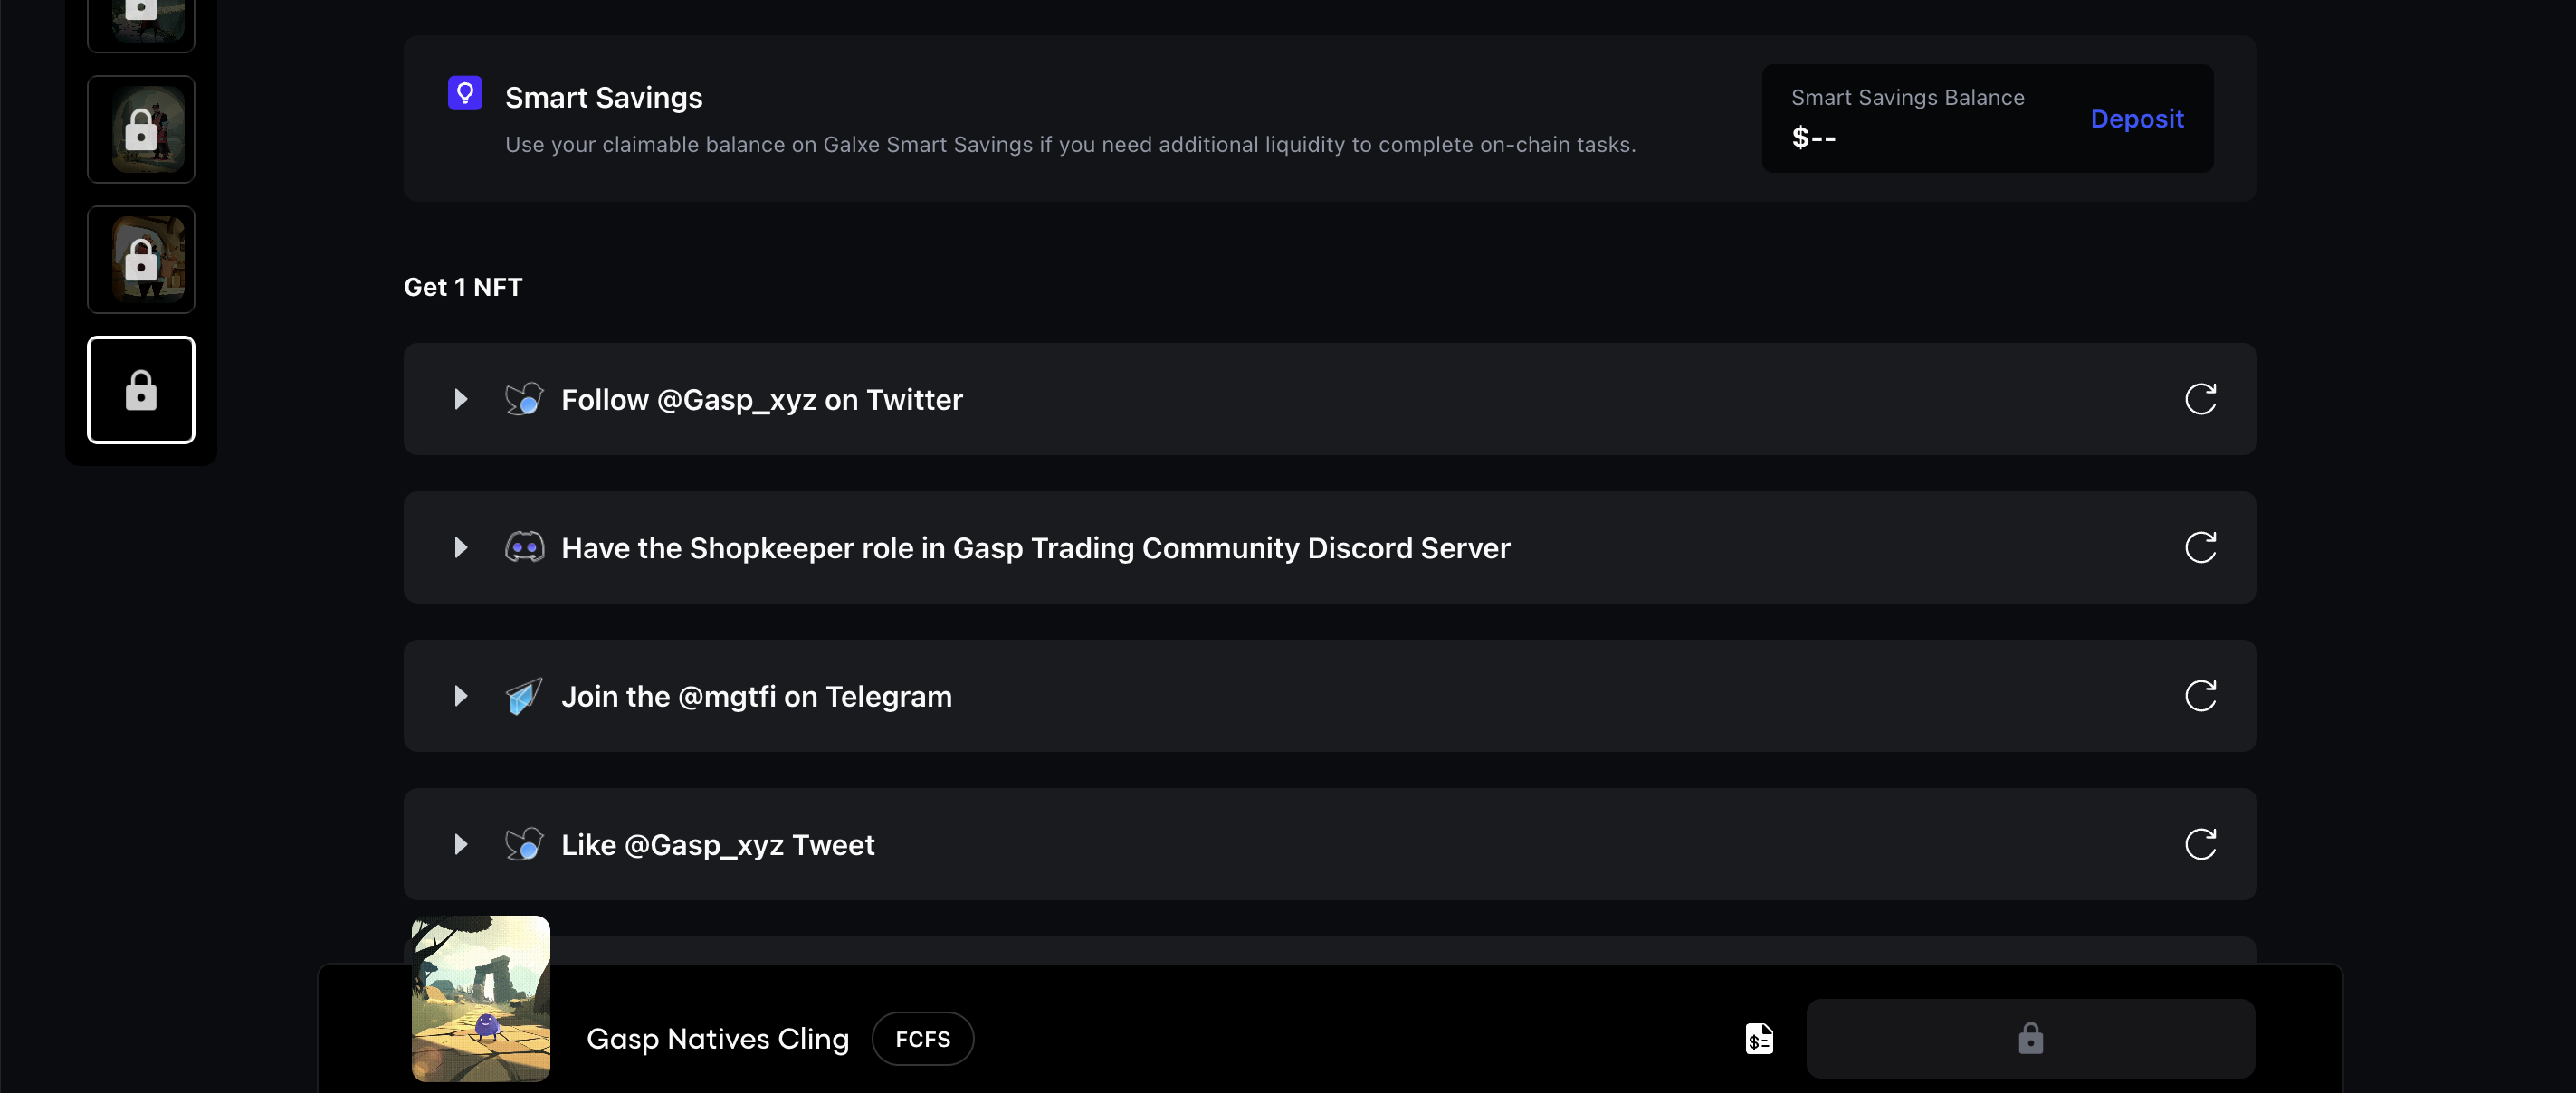Open the reward document dollar icon
This screenshot has height=1093, width=2576.
pyautogui.click(x=1759, y=1038)
